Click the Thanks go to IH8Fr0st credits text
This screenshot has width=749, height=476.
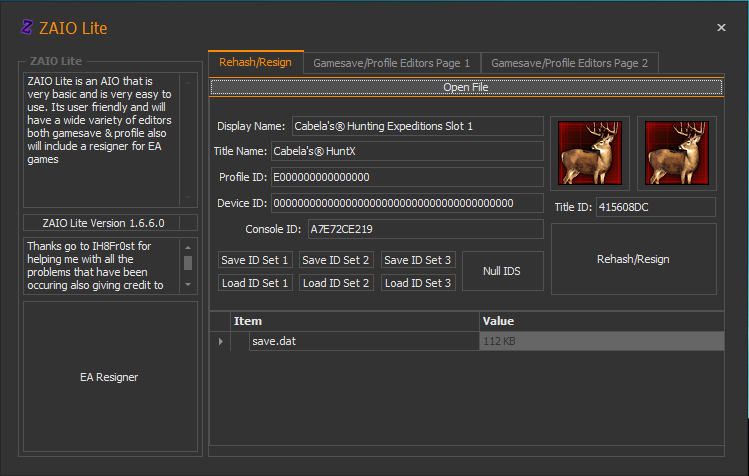tap(96, 266)
